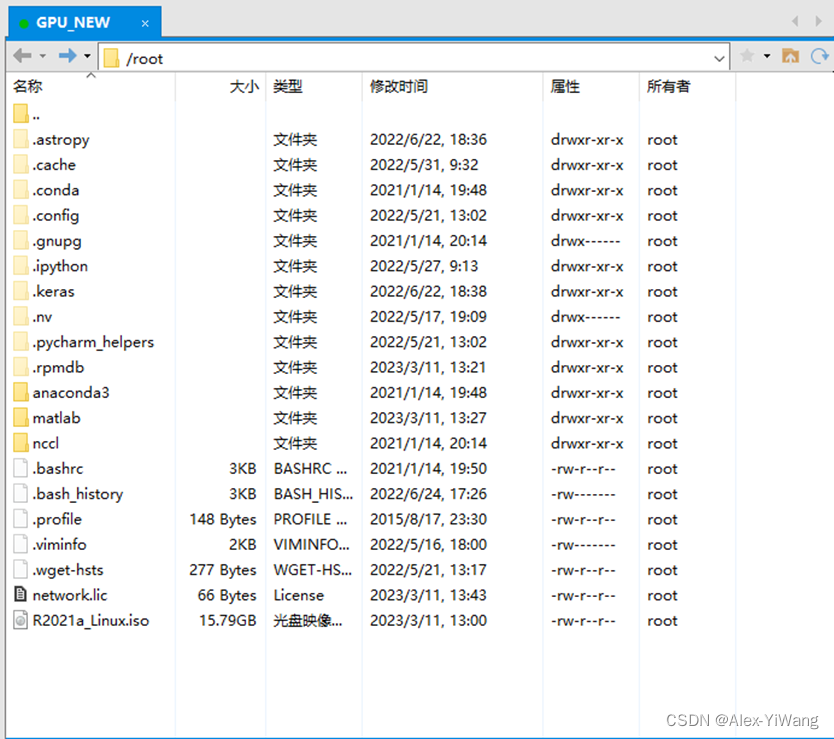
Task: Click the License type cell
Action: coord(298,595)
